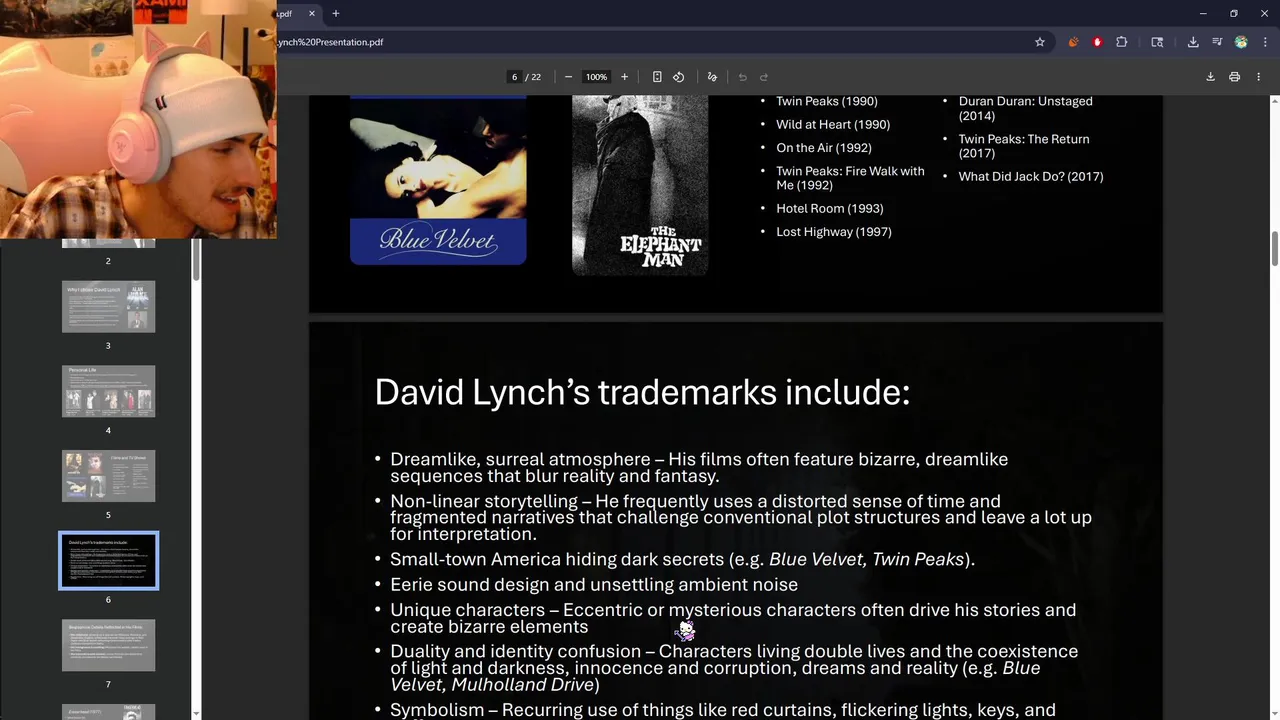This screenshot has width=1280, height=720.
Task: Click the 'Duality and identity confusion' bullet
Action: (x=734, y=668)
